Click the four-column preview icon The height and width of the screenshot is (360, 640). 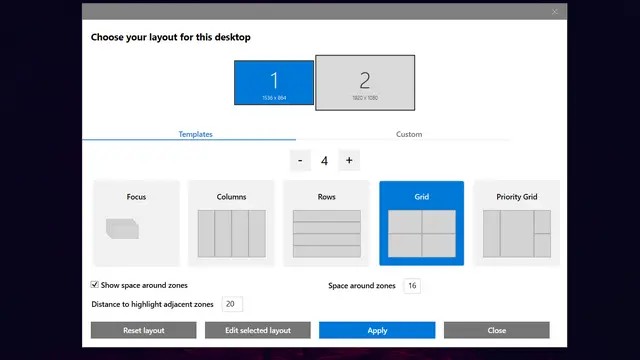click(231, 233)
